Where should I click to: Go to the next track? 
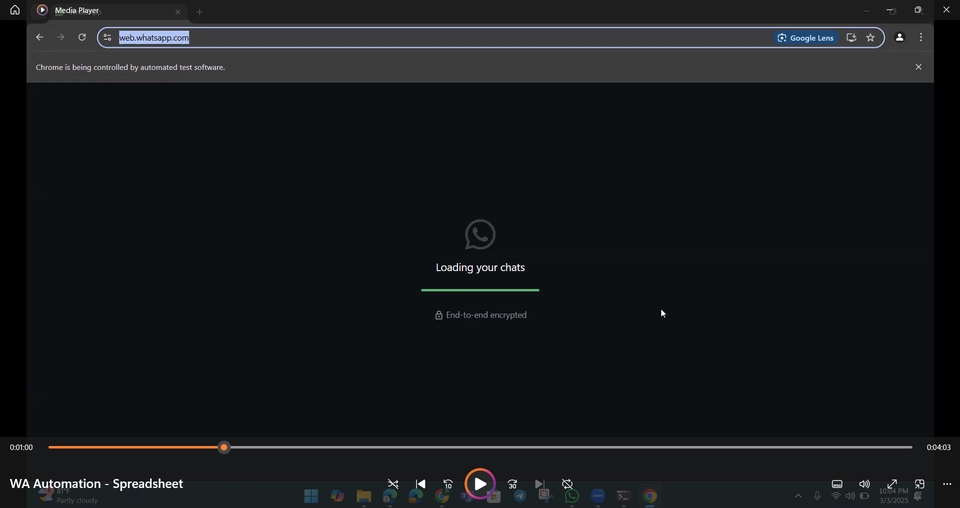pyautogui.click(x=539, y=484)
